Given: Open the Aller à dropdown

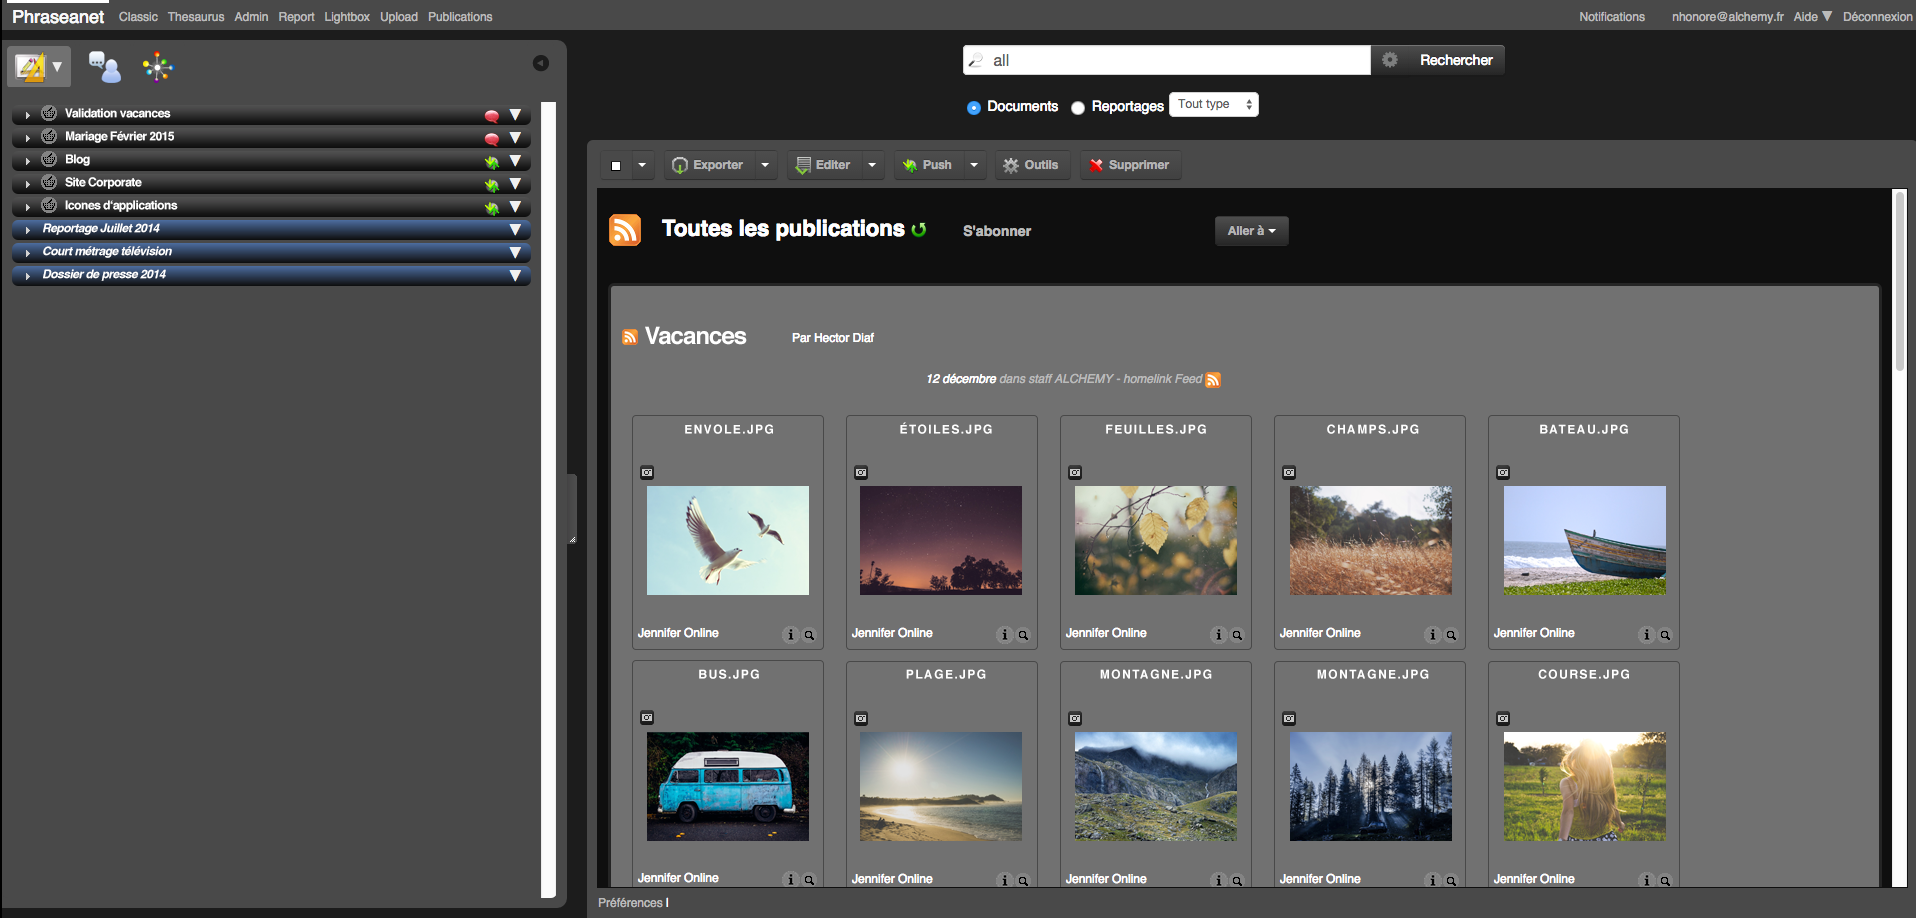Looking at the screenshot, I should [x=1251, y=231].
